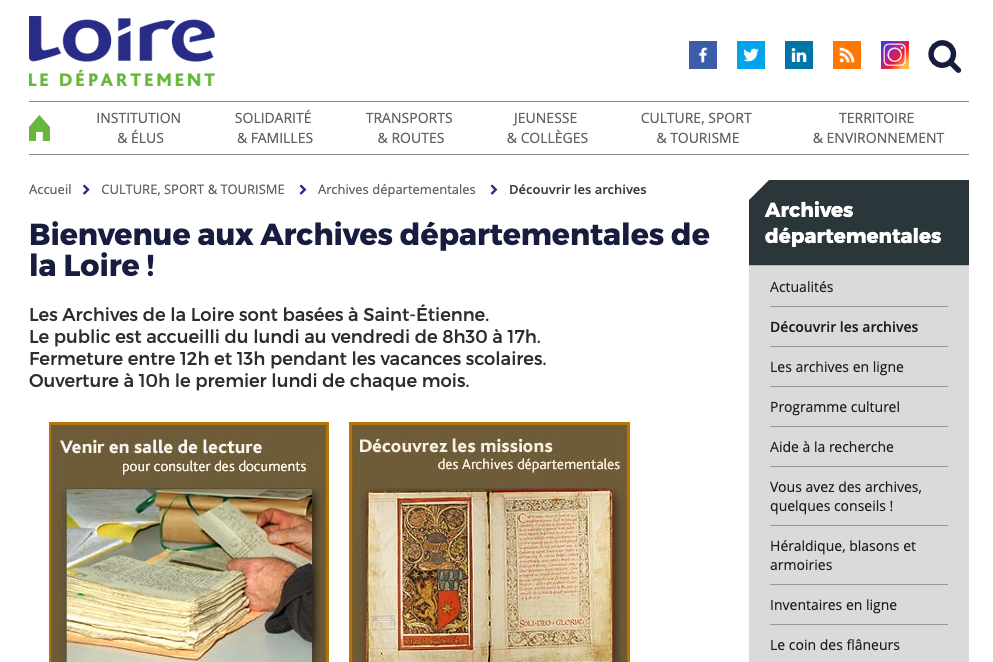Image resolution: width=993 pixels, height=662 pixels.
Task: Open the RSS feed icon
Action: coord(847,55)
